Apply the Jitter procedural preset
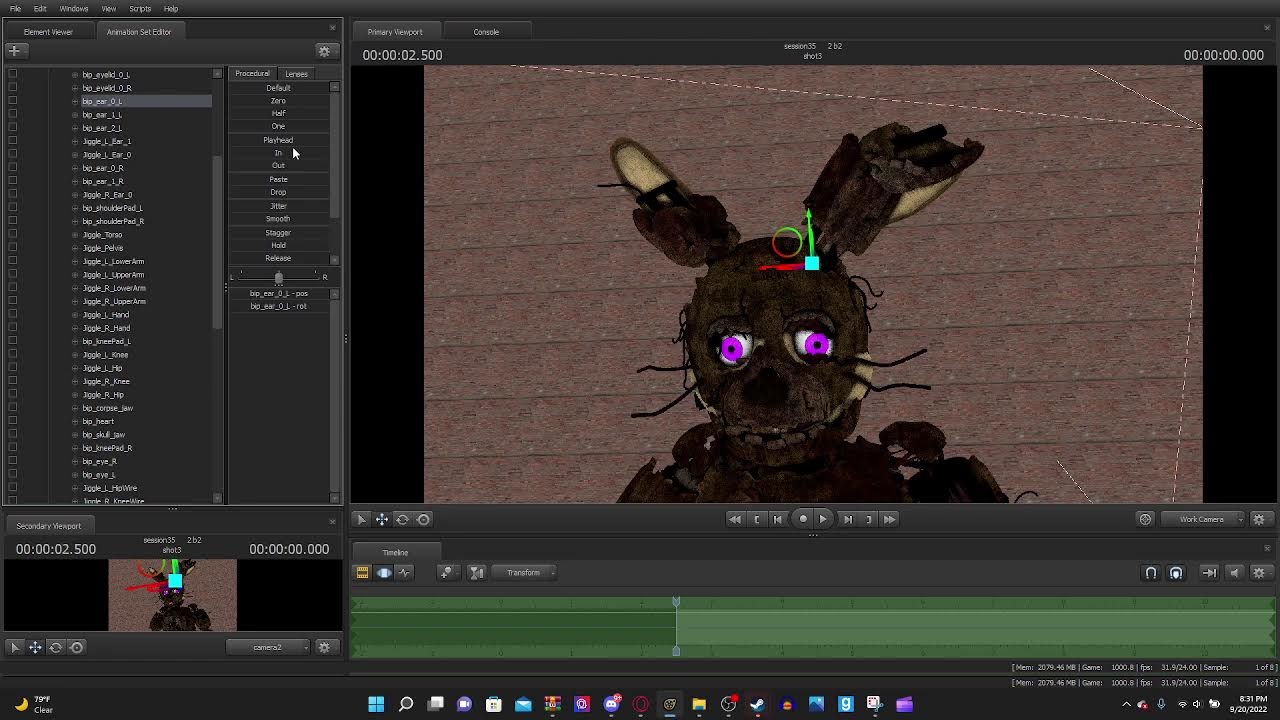The height and width of the screenshot is (720, 1280). 278,206
